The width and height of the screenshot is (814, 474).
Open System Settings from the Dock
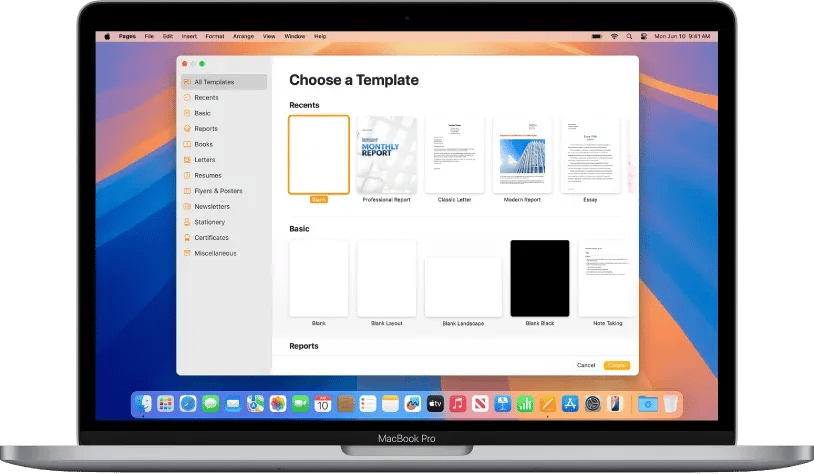pyautogui.click(x=592, y=403)
